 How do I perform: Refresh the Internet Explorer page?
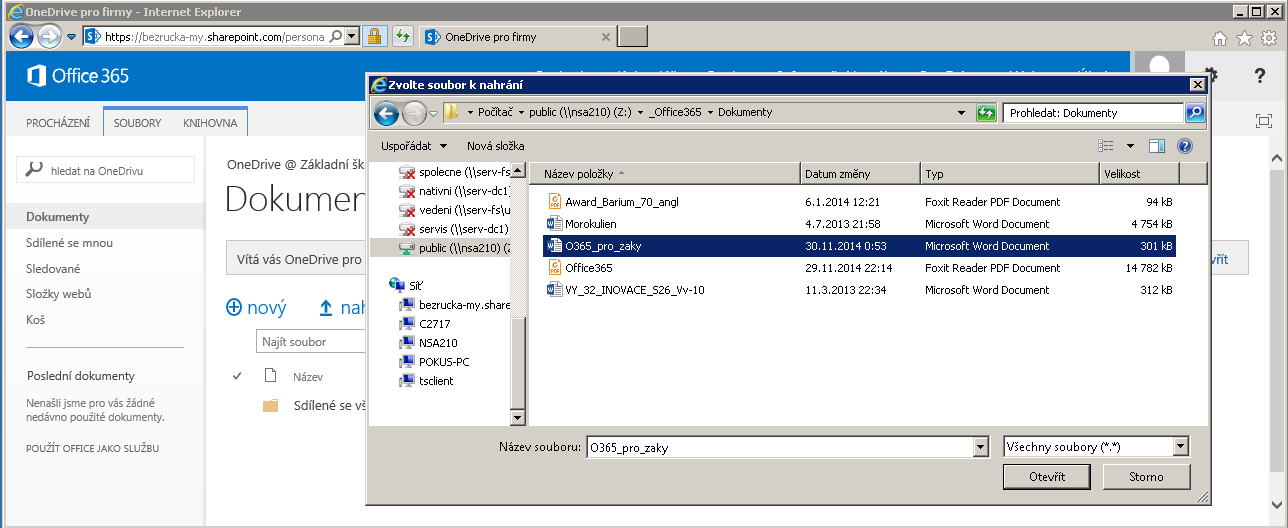[x=402, y=37]
